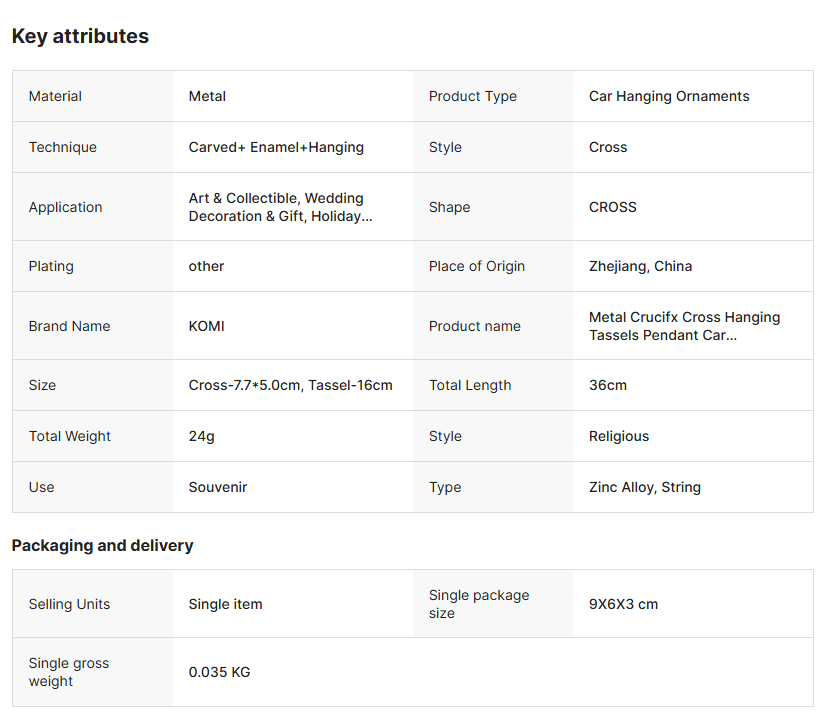This screenshot has height=726, width=816.
Task: Click the 0.035 KG gross weight value
Action: [x=219, y=672]
